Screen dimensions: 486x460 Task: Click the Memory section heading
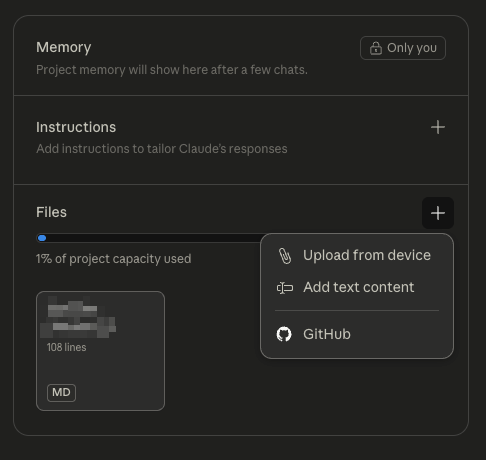tap(64, 47)
